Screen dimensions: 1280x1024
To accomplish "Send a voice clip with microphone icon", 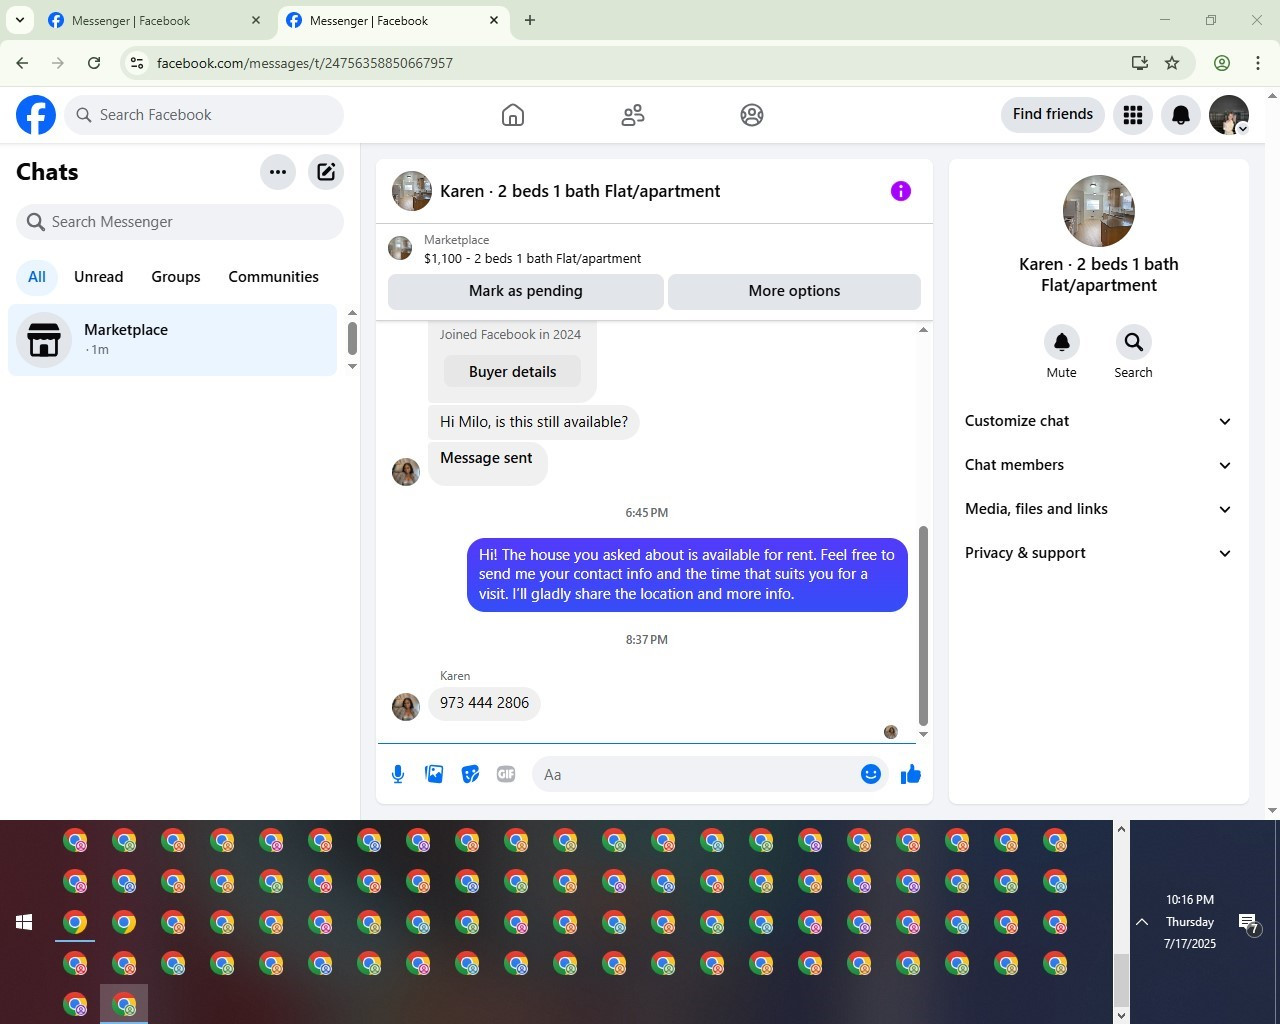I will [x=398, y=774].
